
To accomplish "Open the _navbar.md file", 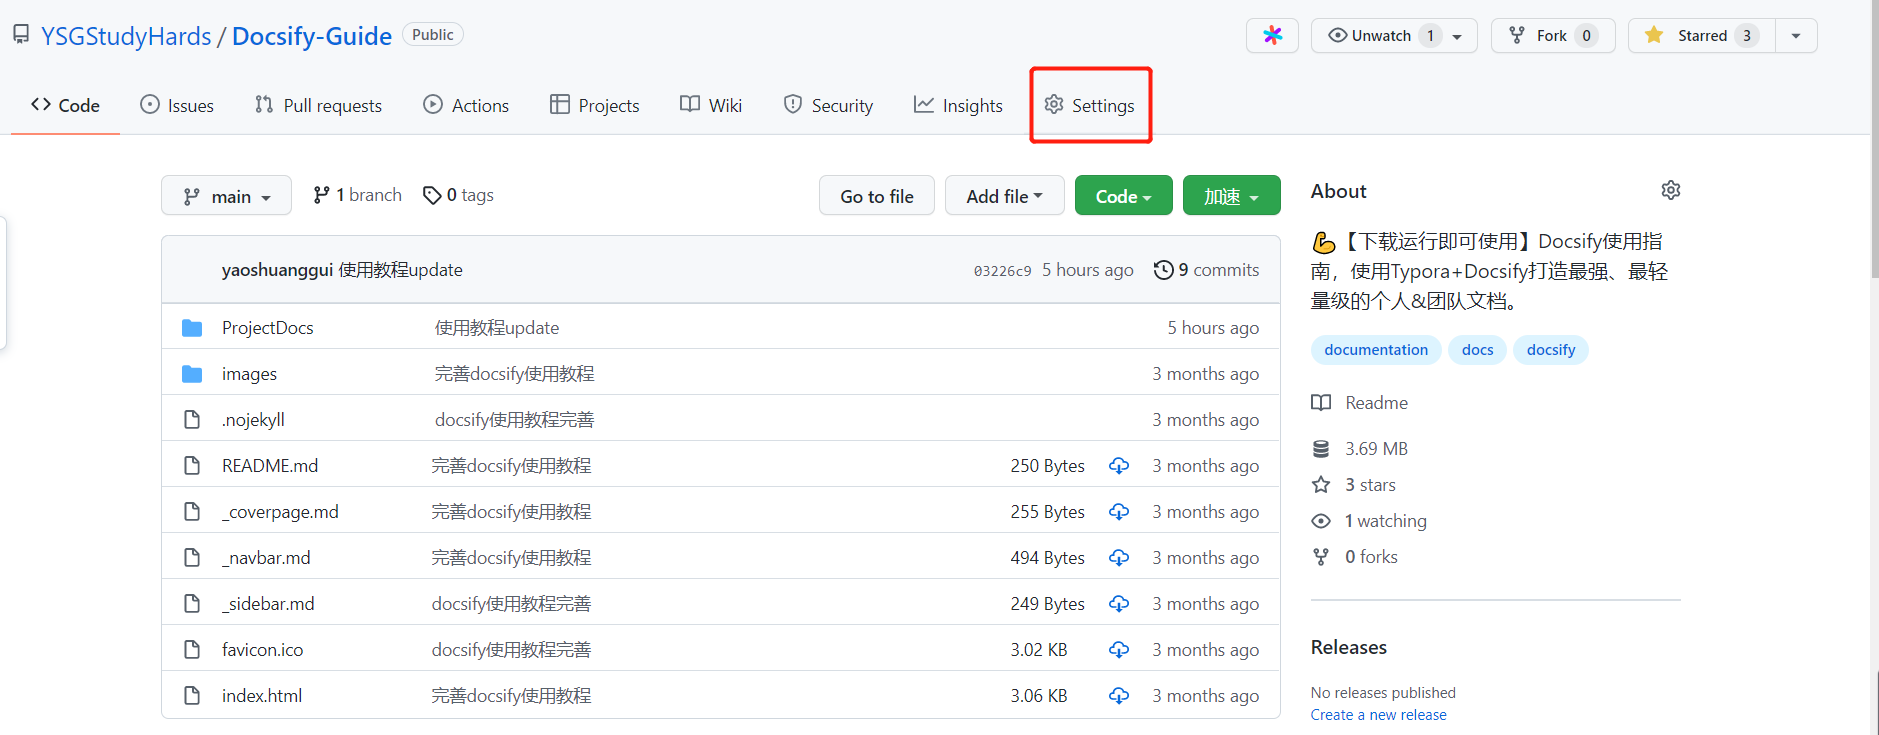I will 266,558.
